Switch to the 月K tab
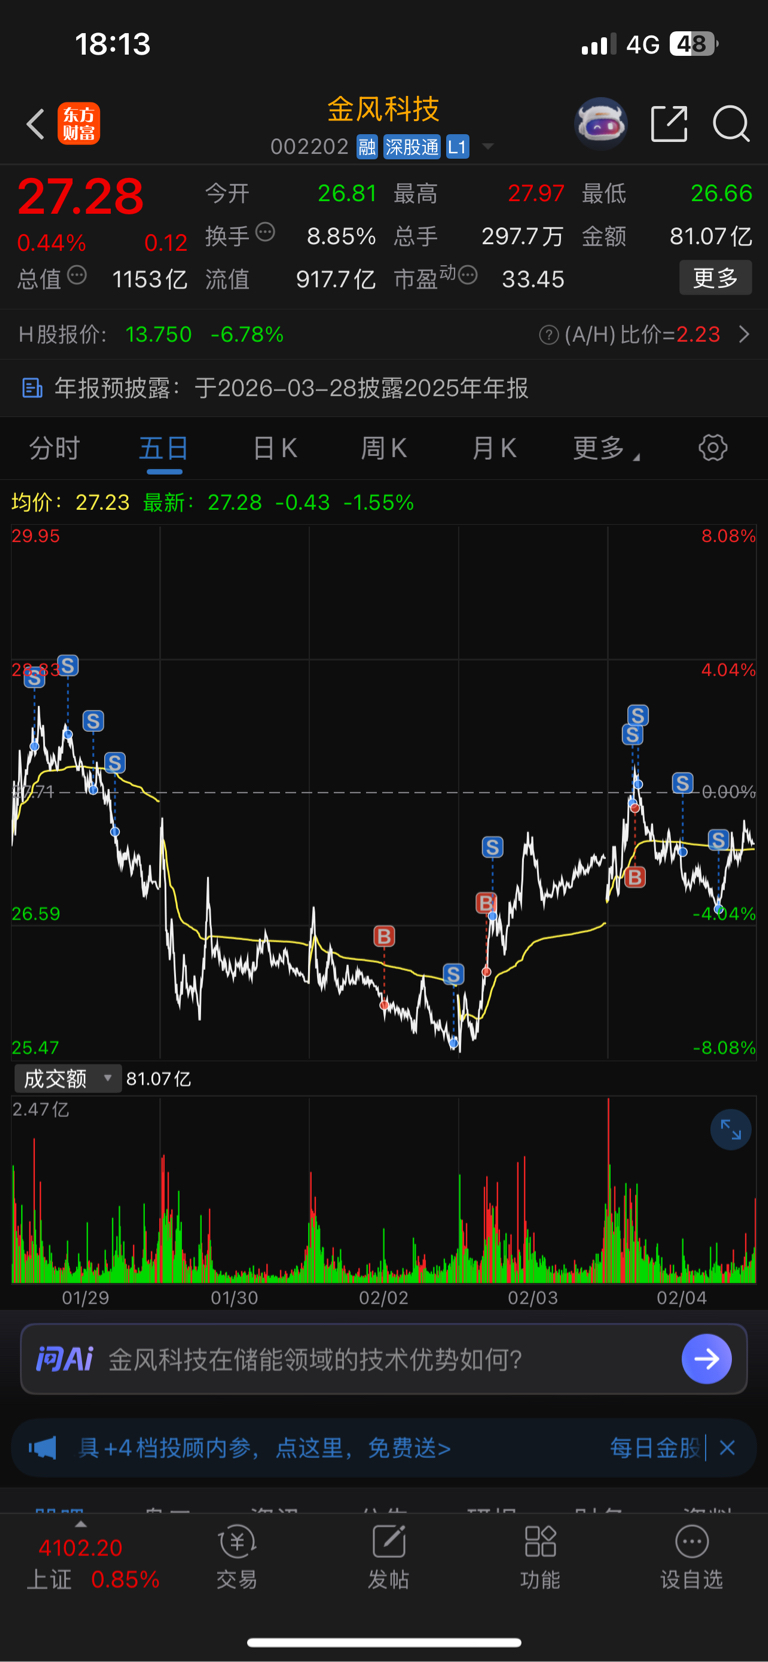The image size is (768, 1662). point(494,448)
